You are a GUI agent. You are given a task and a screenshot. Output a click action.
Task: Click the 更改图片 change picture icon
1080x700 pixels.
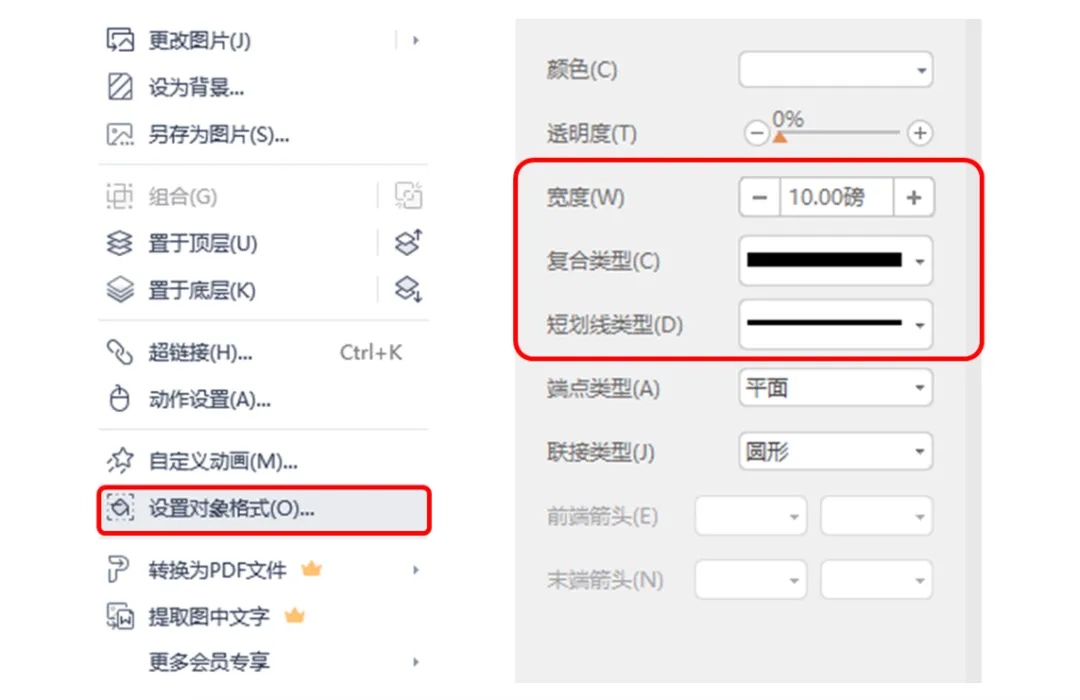point(120,40)
